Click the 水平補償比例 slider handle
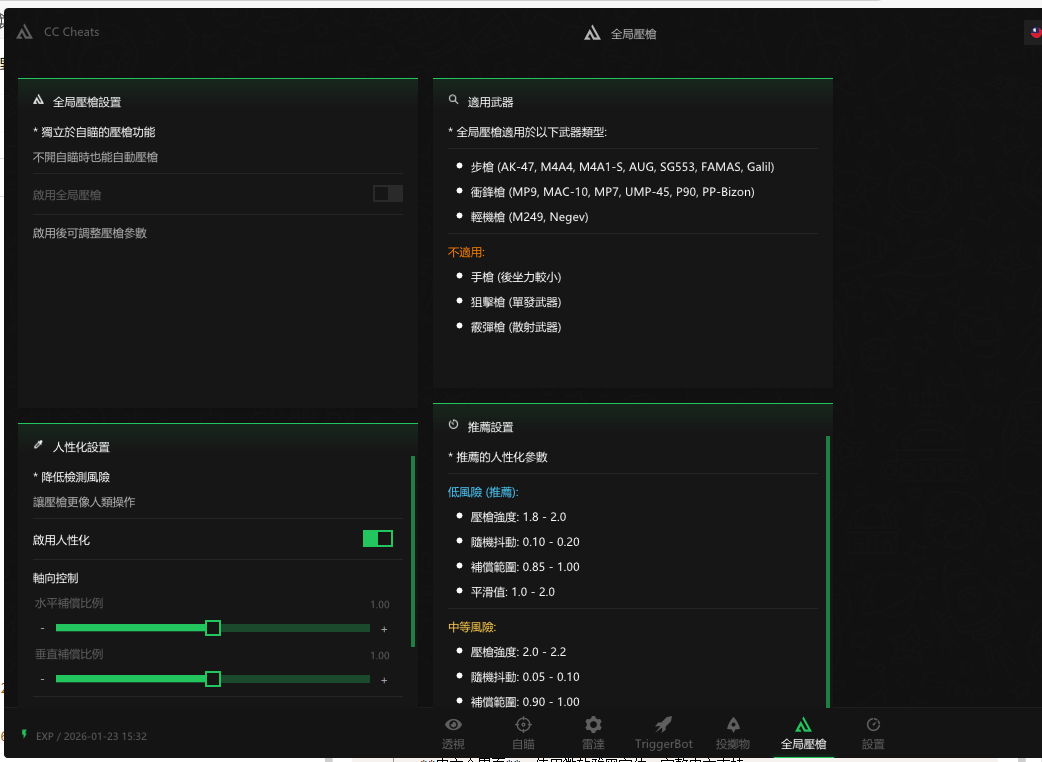 click(213, 628)
